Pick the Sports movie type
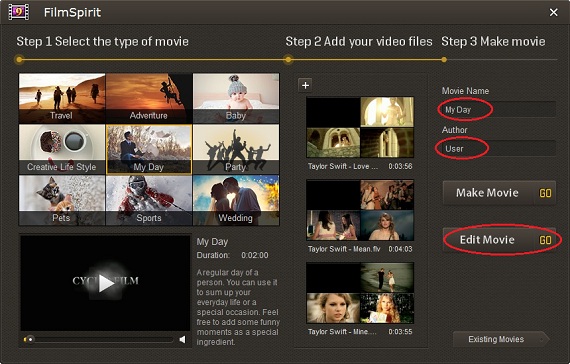 click(x=149, y=200)
